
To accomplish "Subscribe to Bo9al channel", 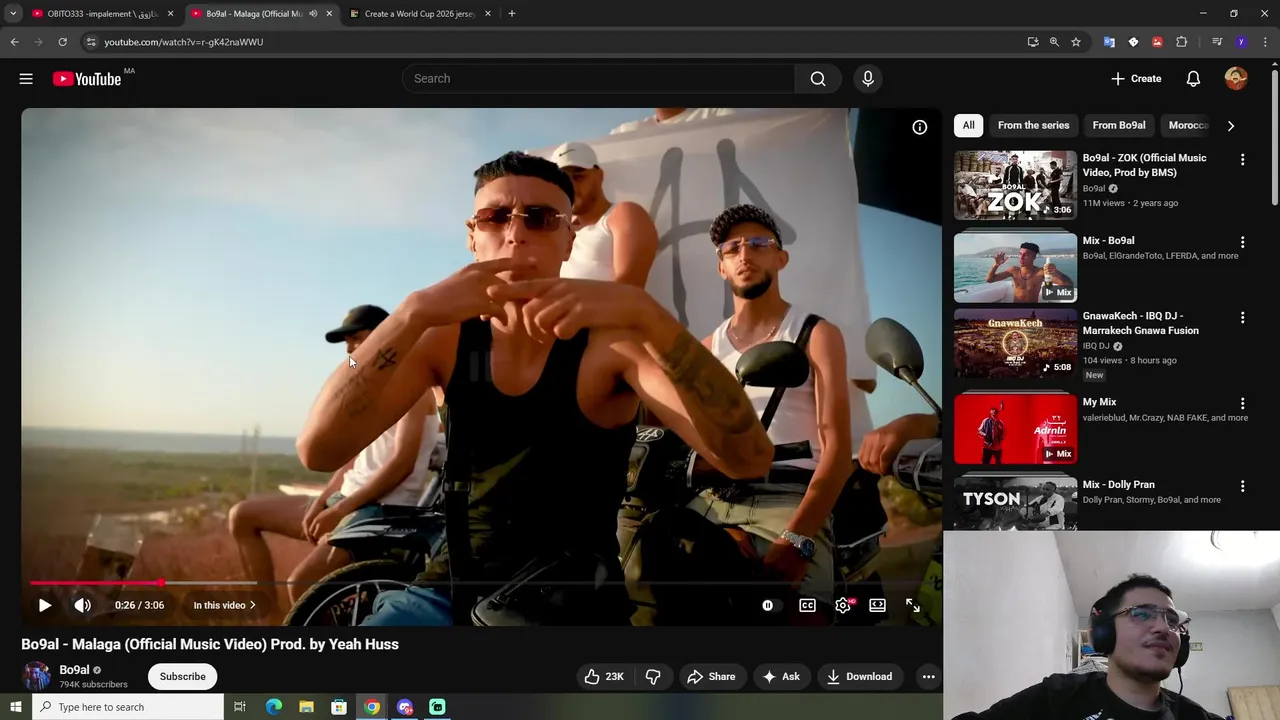I will coord(183,677).
